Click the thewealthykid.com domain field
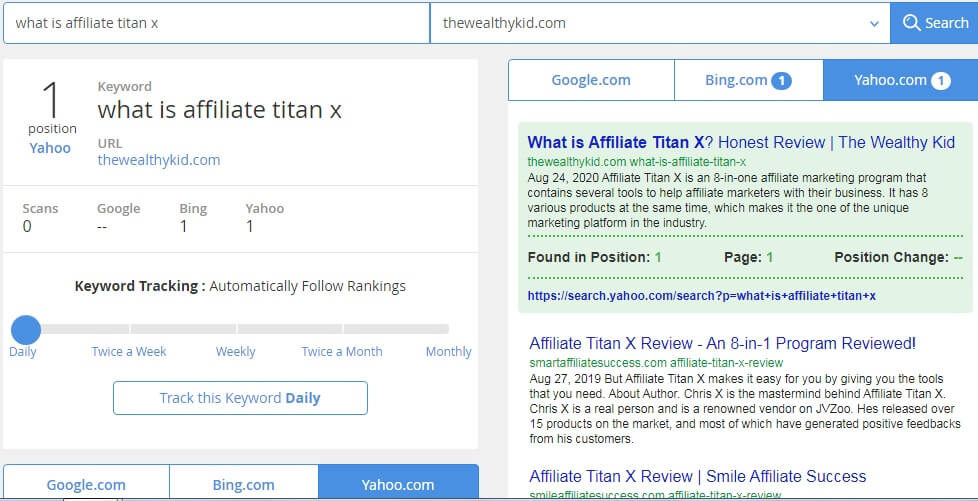 [x=660, y=23]
